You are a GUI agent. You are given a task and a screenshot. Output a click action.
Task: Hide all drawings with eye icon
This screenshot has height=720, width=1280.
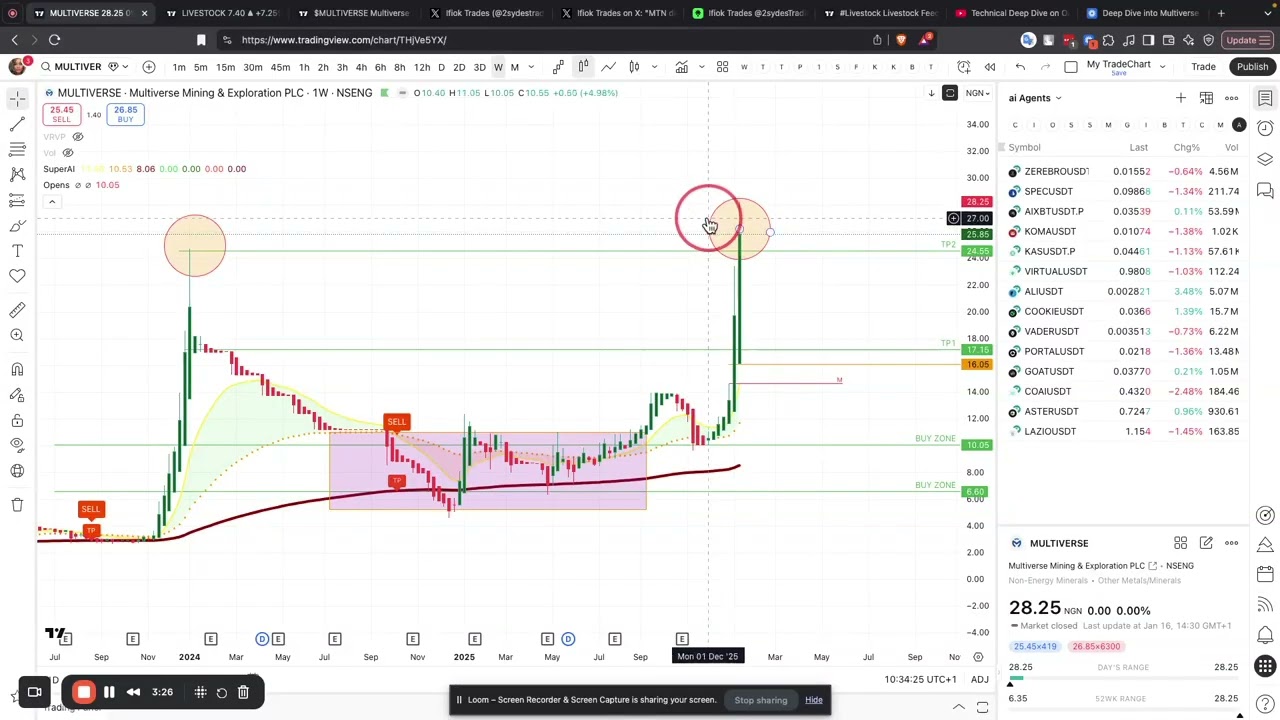17,445
